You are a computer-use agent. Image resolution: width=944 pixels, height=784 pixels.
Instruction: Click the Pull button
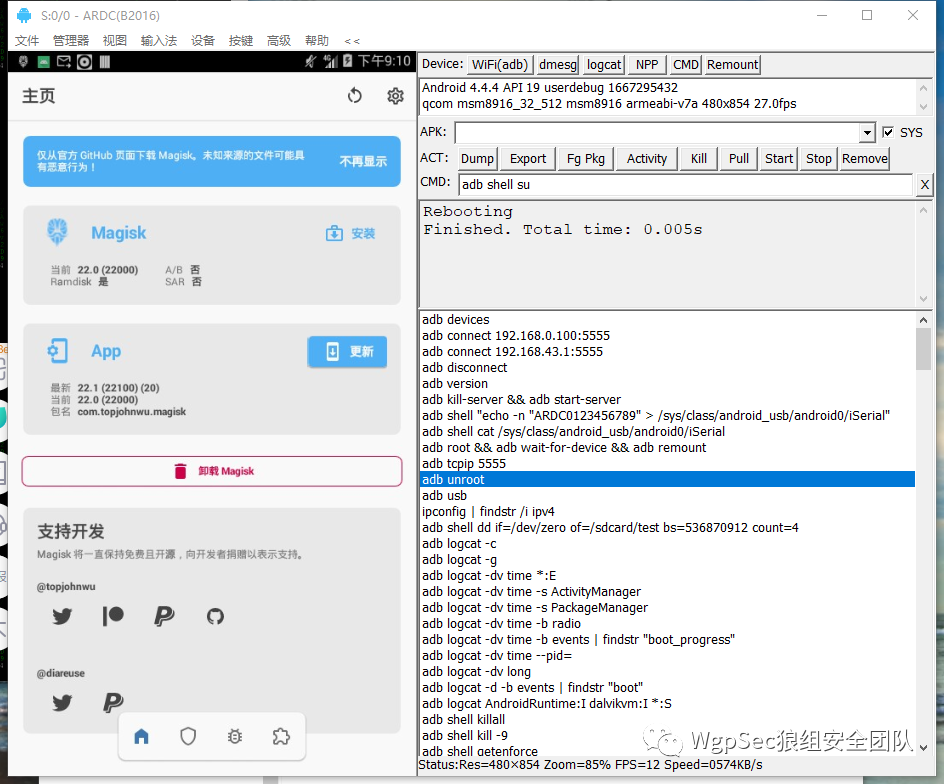(x=739, y=158)
